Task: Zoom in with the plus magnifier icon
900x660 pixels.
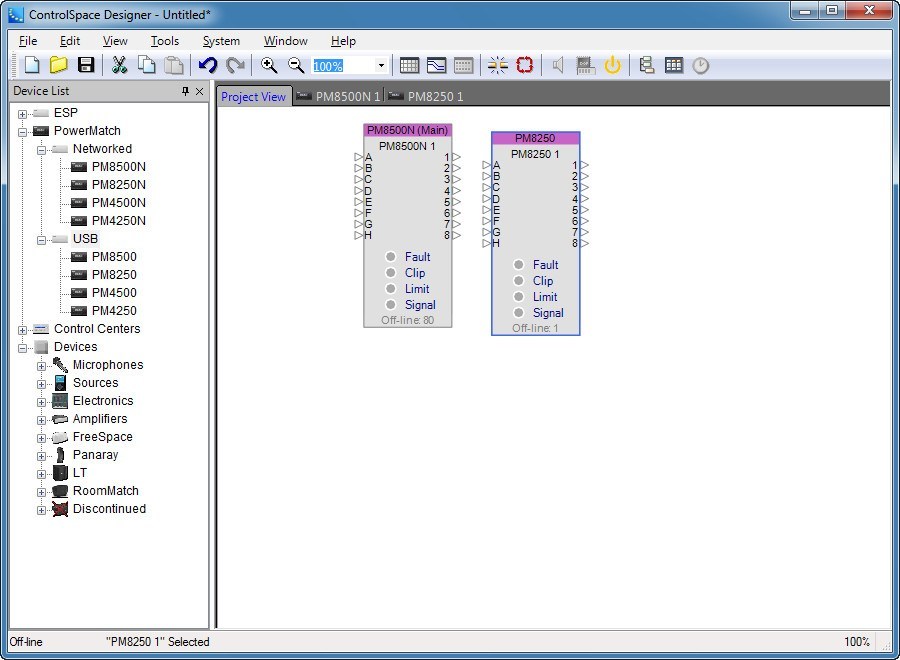Action: 269,65
